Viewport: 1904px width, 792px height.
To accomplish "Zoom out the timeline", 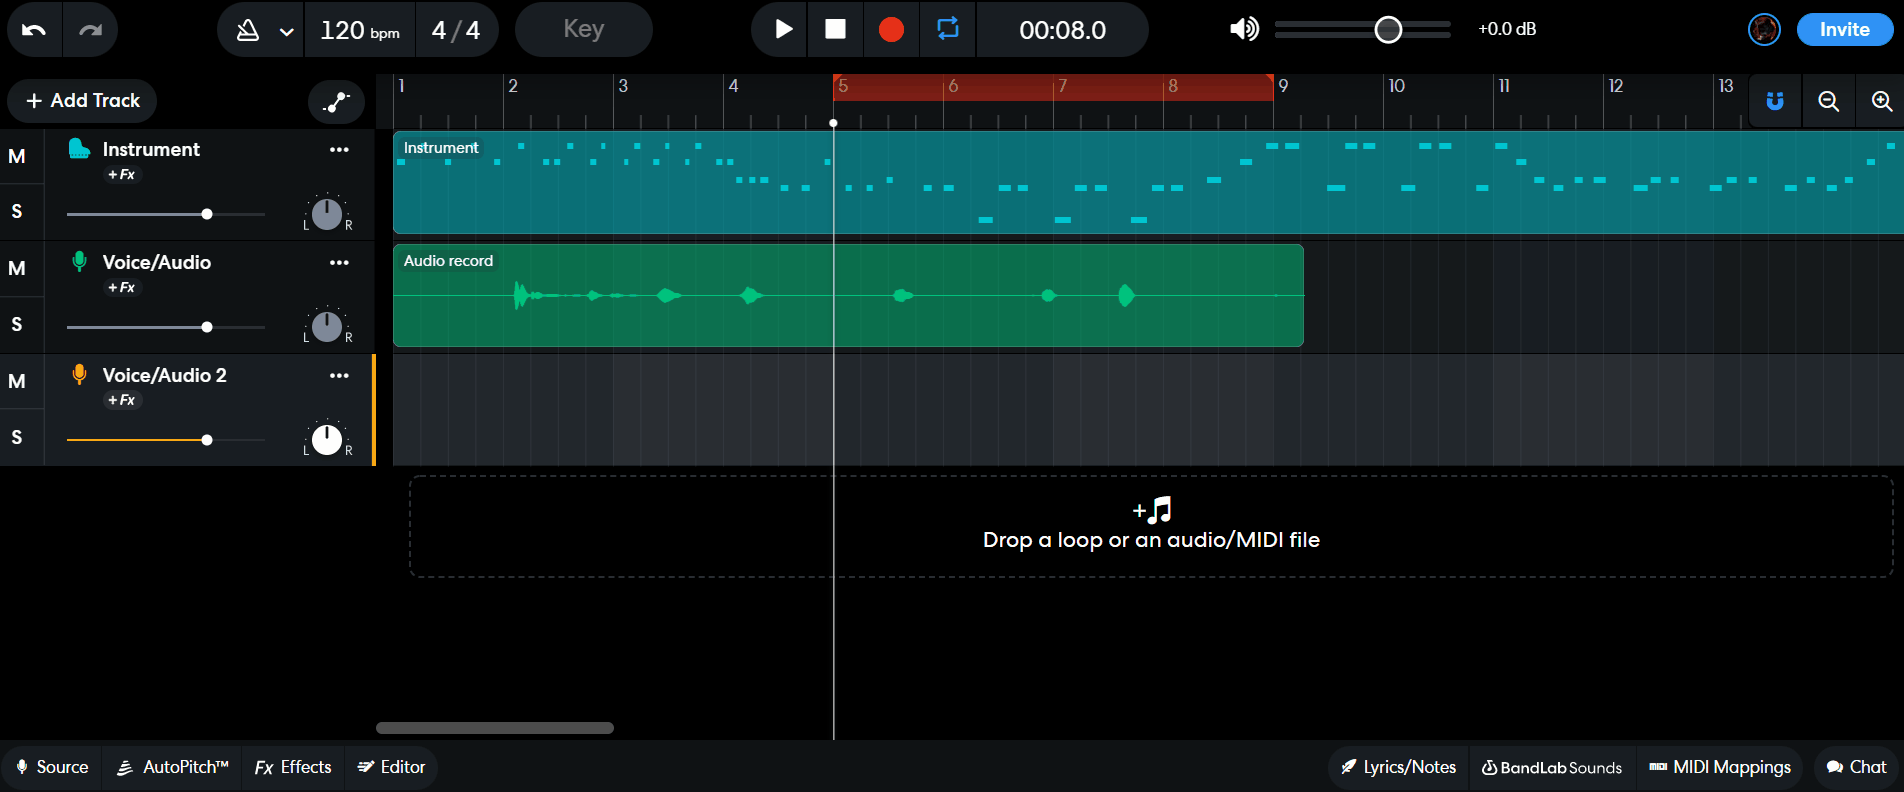I will coord(1828,101).
